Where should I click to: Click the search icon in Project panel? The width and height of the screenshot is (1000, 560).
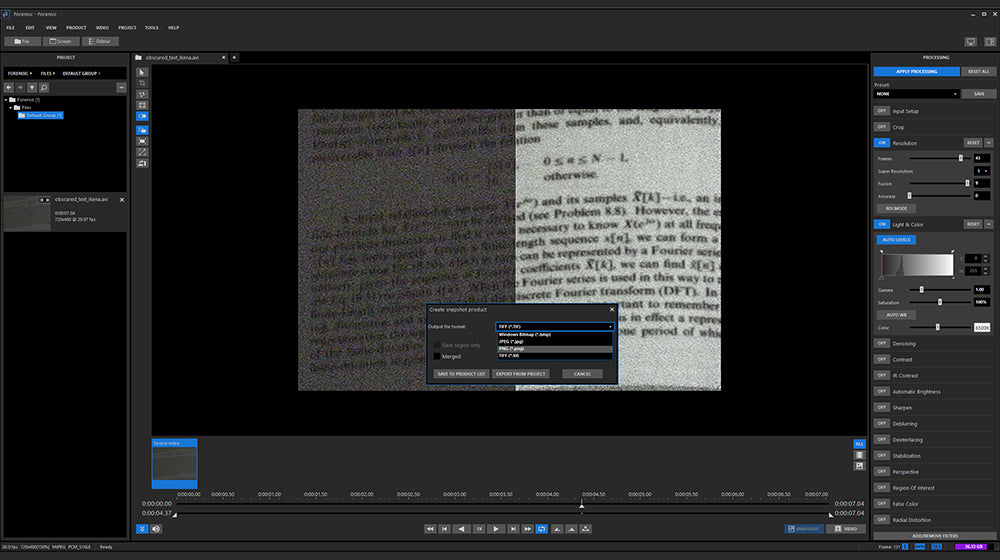[45, 88]
